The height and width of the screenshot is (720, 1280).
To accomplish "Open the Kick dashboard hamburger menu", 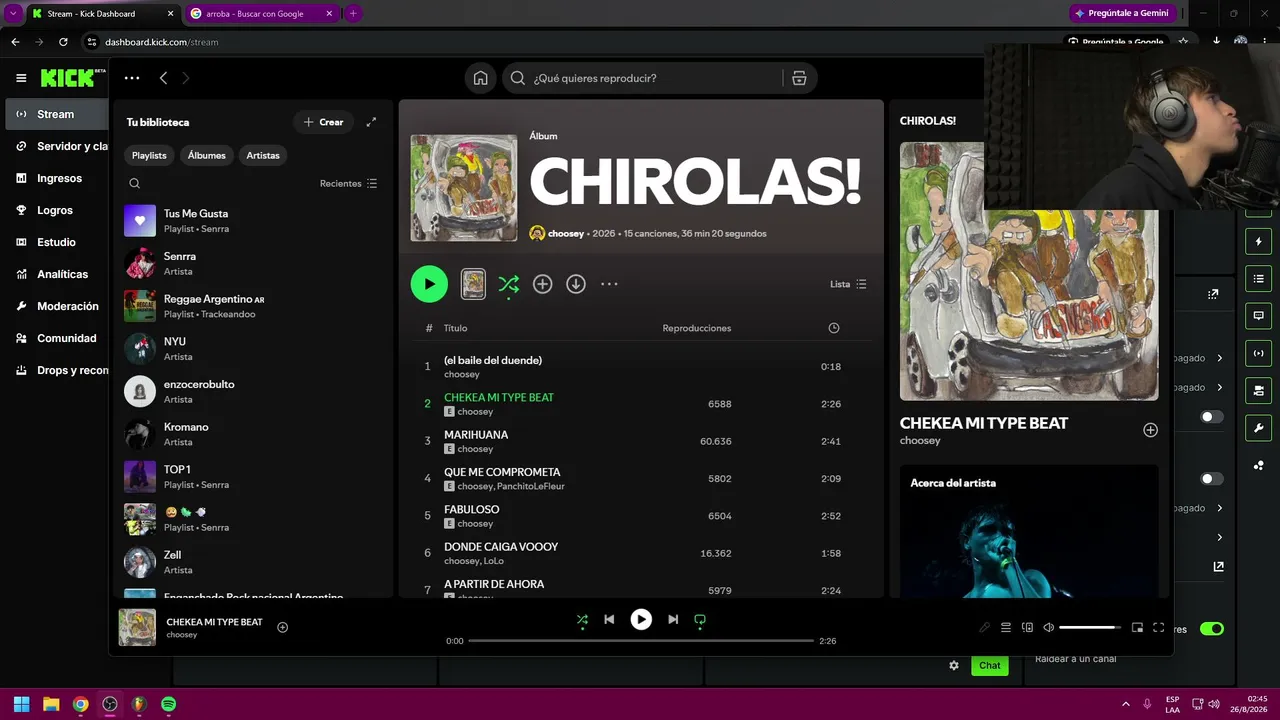I will click(x=21, y=78).
